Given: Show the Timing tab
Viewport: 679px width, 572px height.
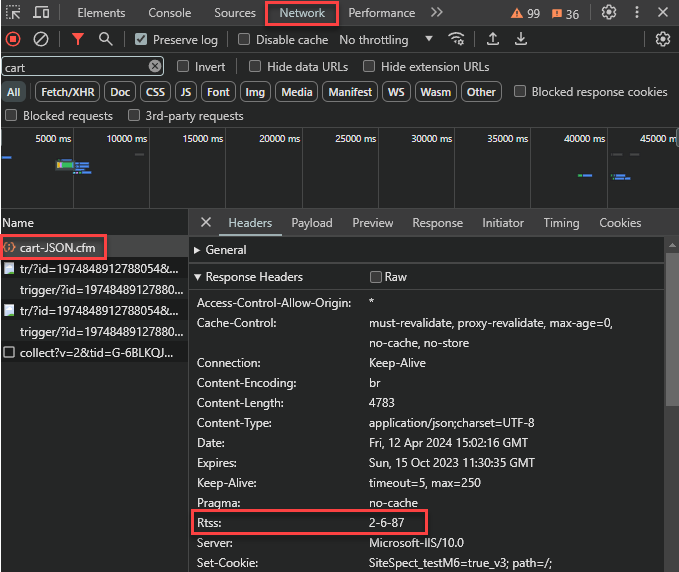Looking at the screenshot, I should [561, 223].
